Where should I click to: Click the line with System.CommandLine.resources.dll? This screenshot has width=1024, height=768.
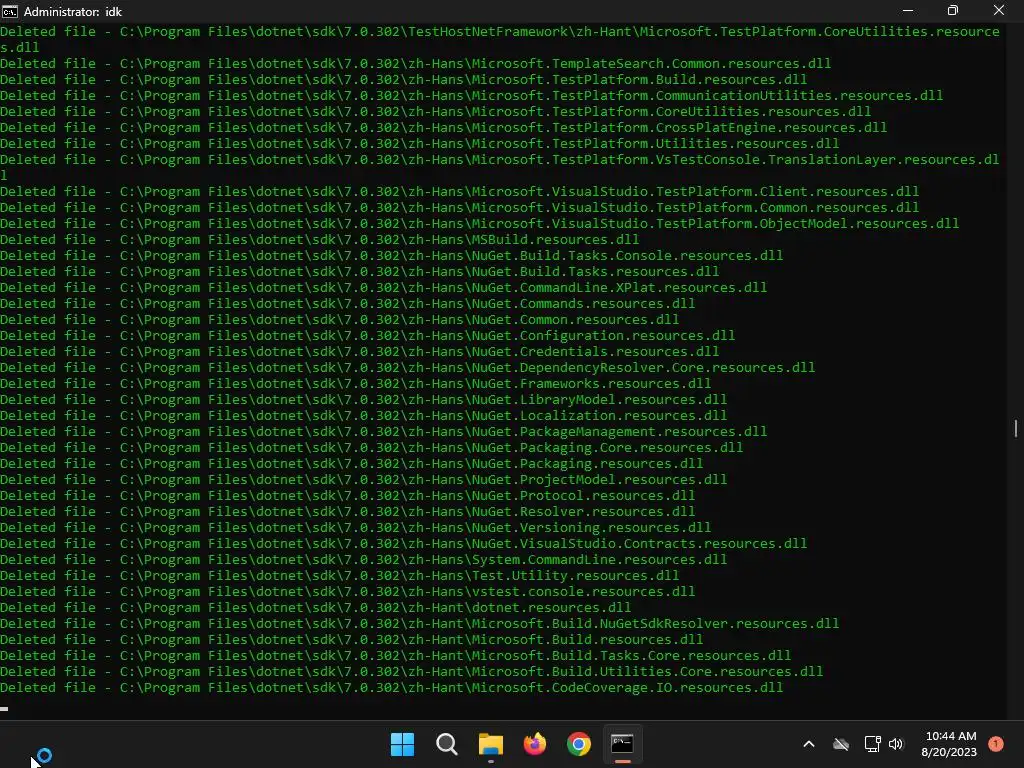(x=364, y=560)
